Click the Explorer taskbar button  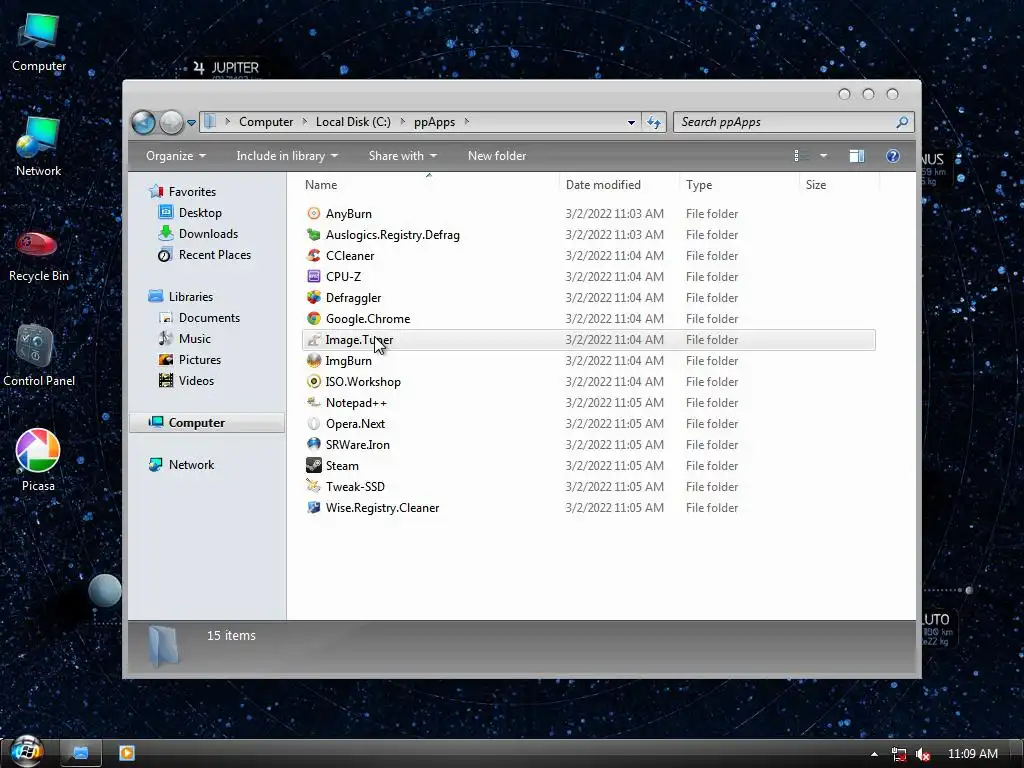pyautogui.click(x=80, y=753)
